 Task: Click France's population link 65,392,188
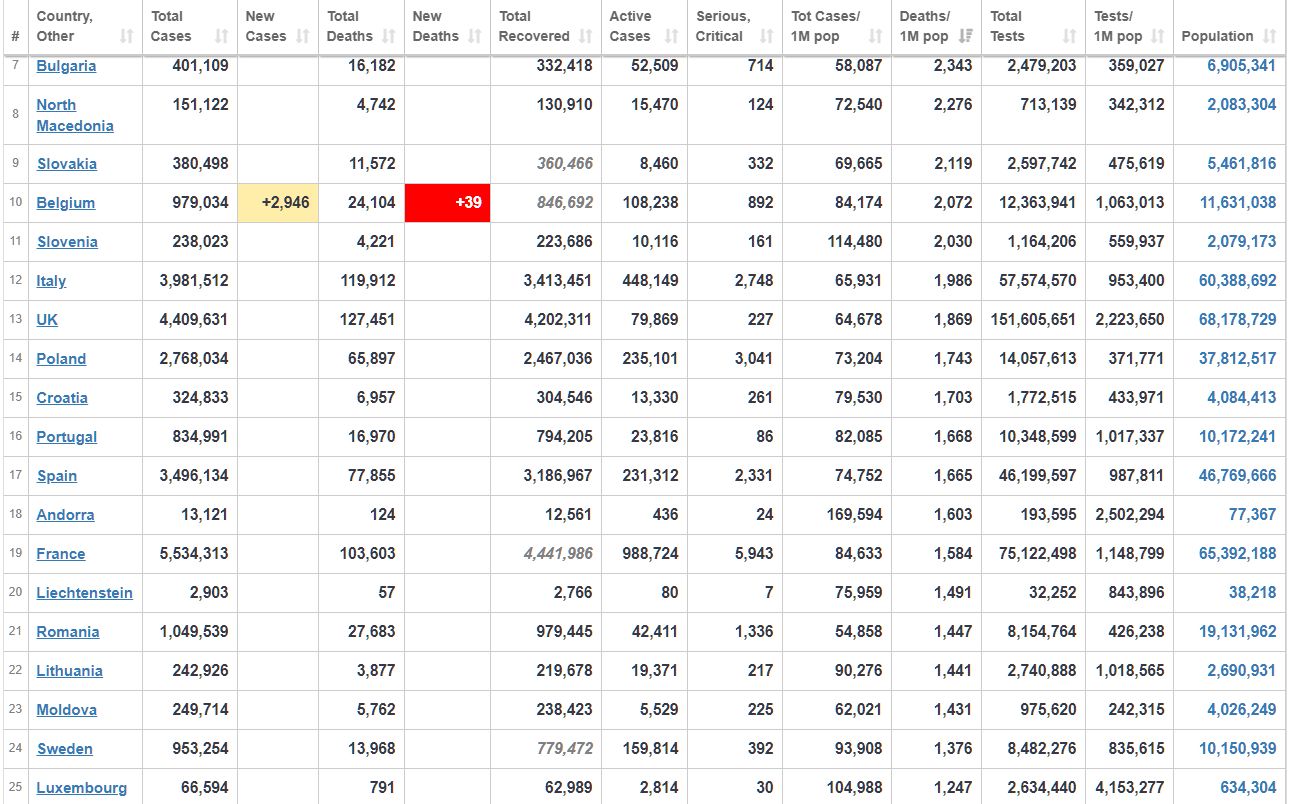(1237, 554)
